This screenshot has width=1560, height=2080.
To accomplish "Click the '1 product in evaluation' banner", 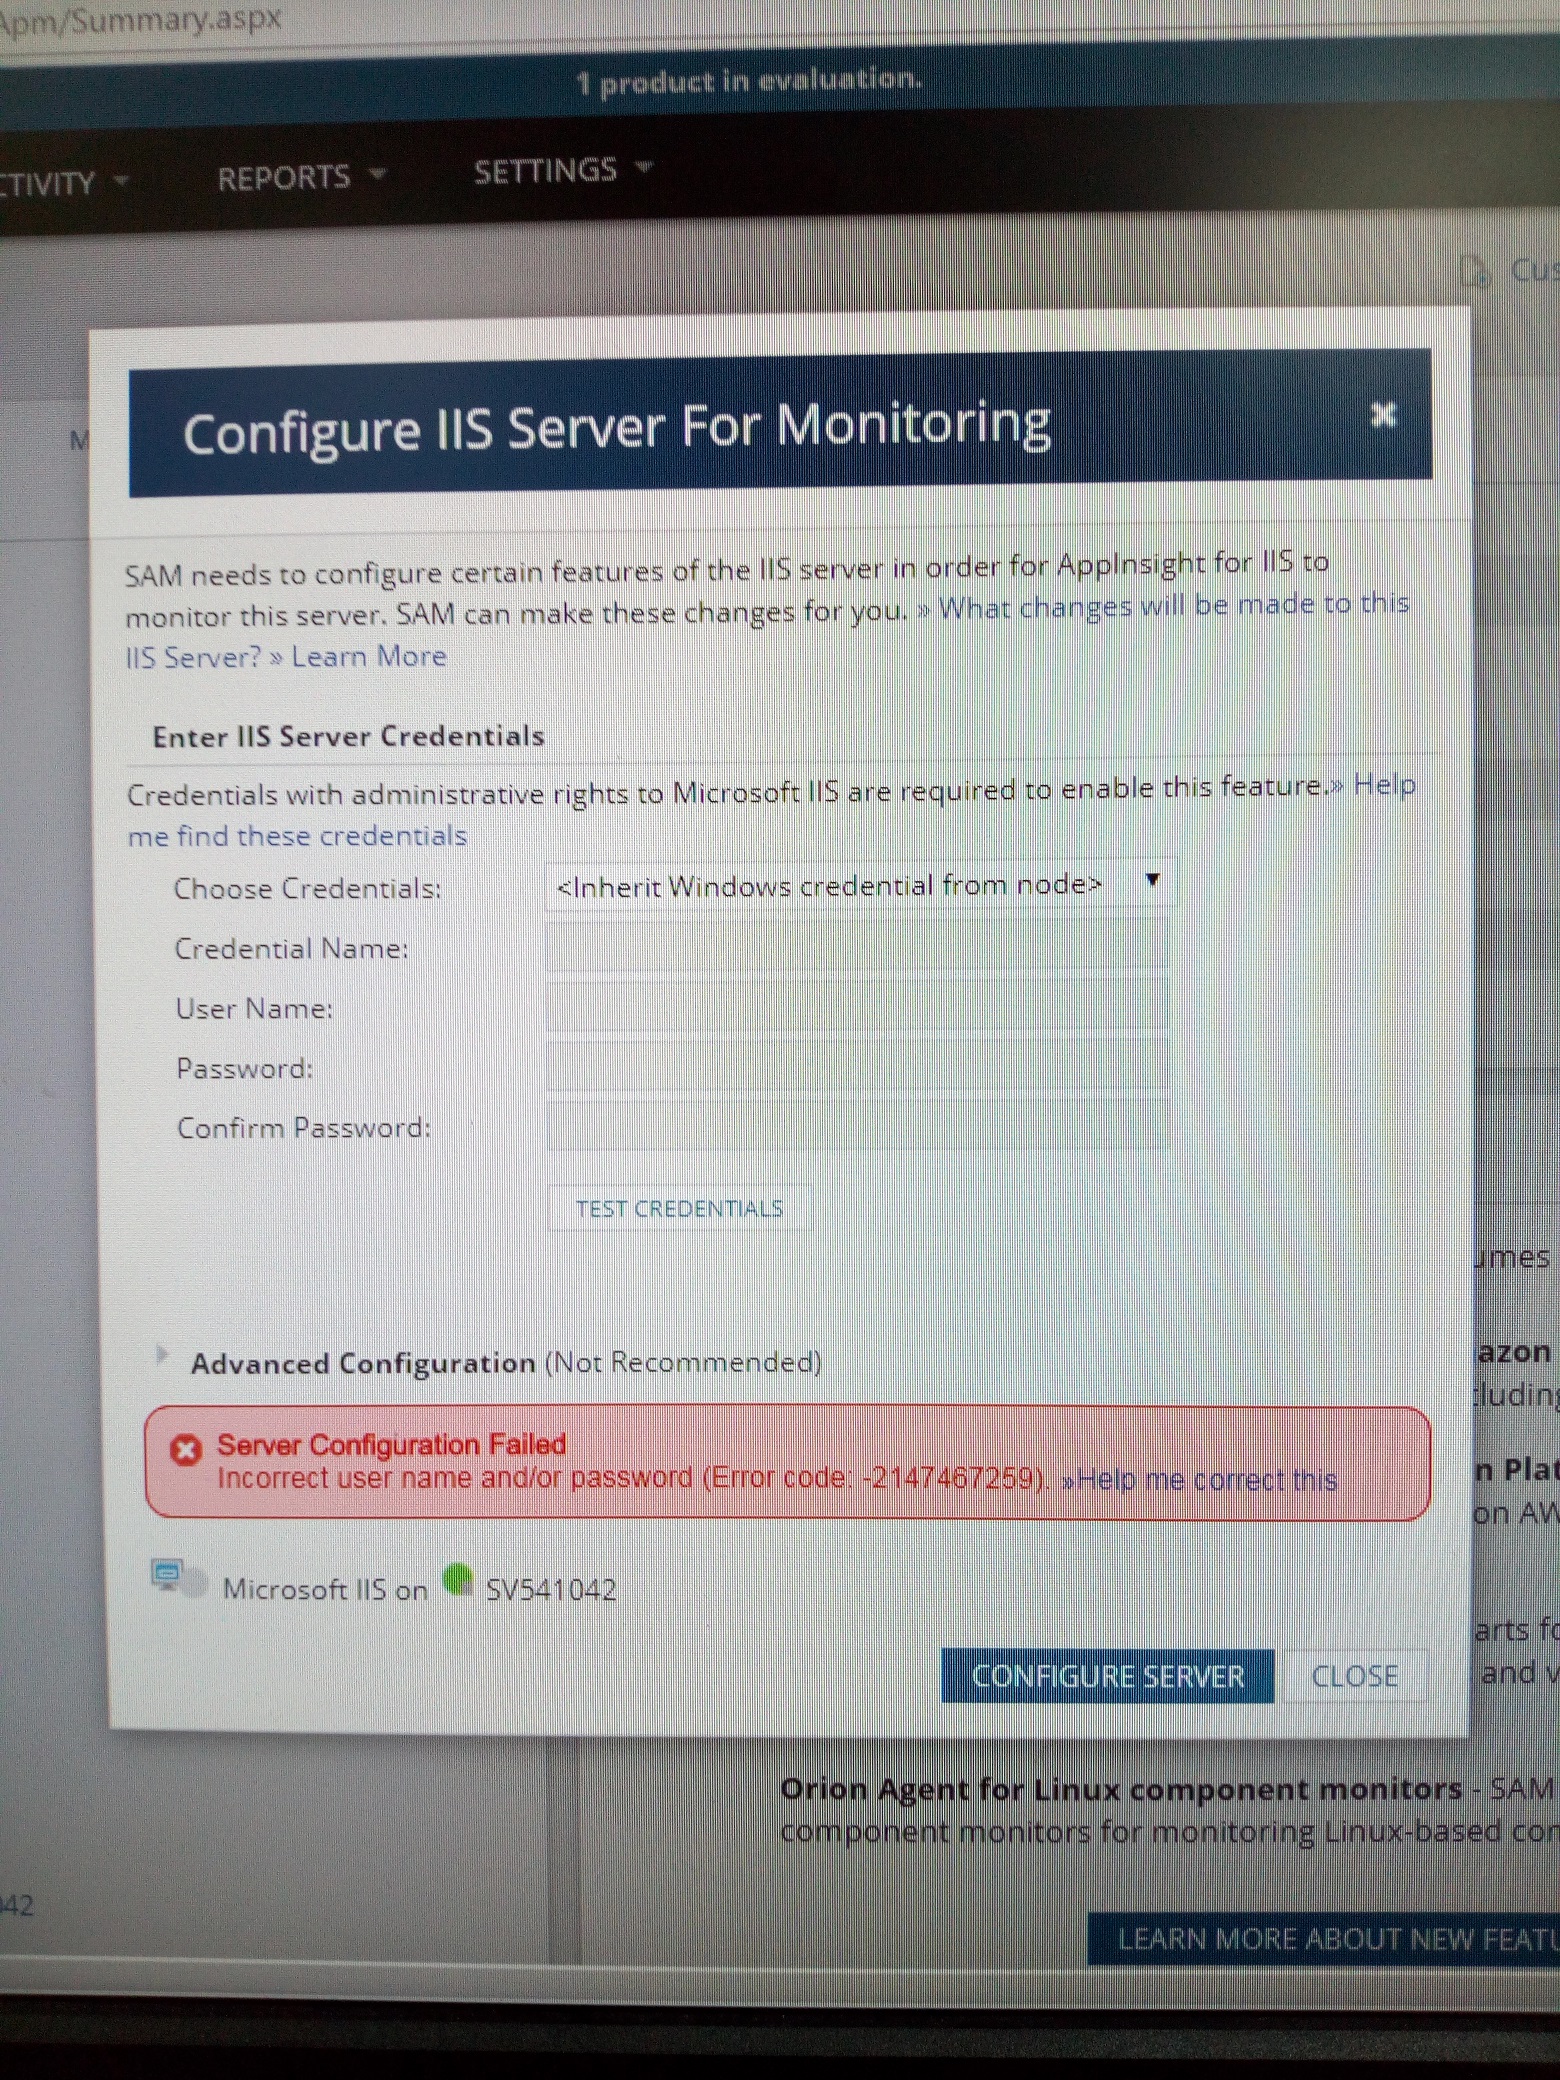I will click(x=749, y=81).
